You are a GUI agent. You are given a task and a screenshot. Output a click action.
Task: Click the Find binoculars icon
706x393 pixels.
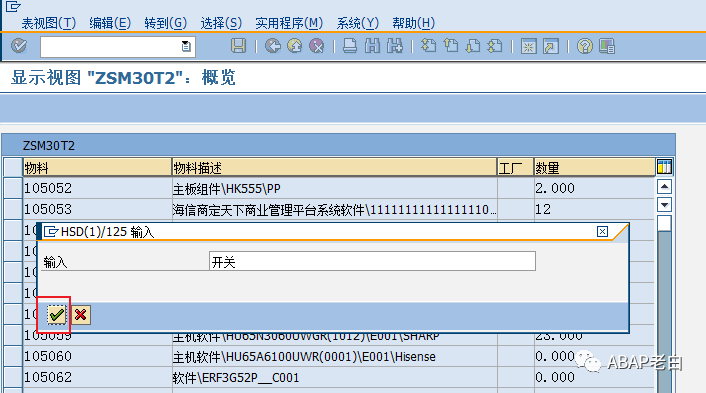pyautogui.click(x=372, y=46)
